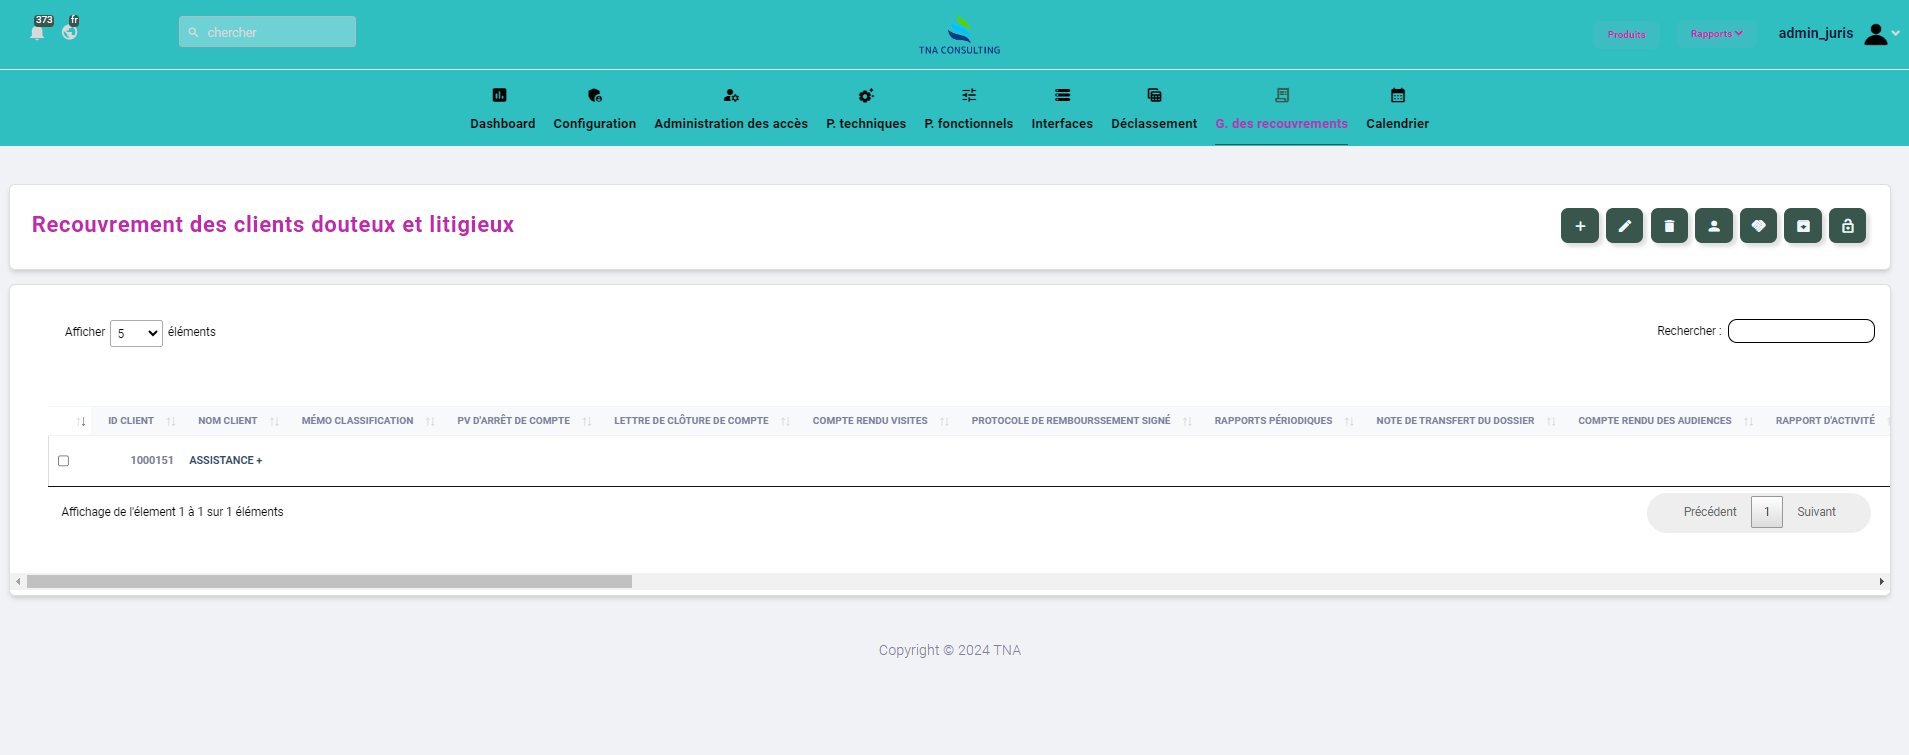Viewport: 1909px width, 755px height.
Task: Open notifications bell with 373 badge
Action: [38, 32]
